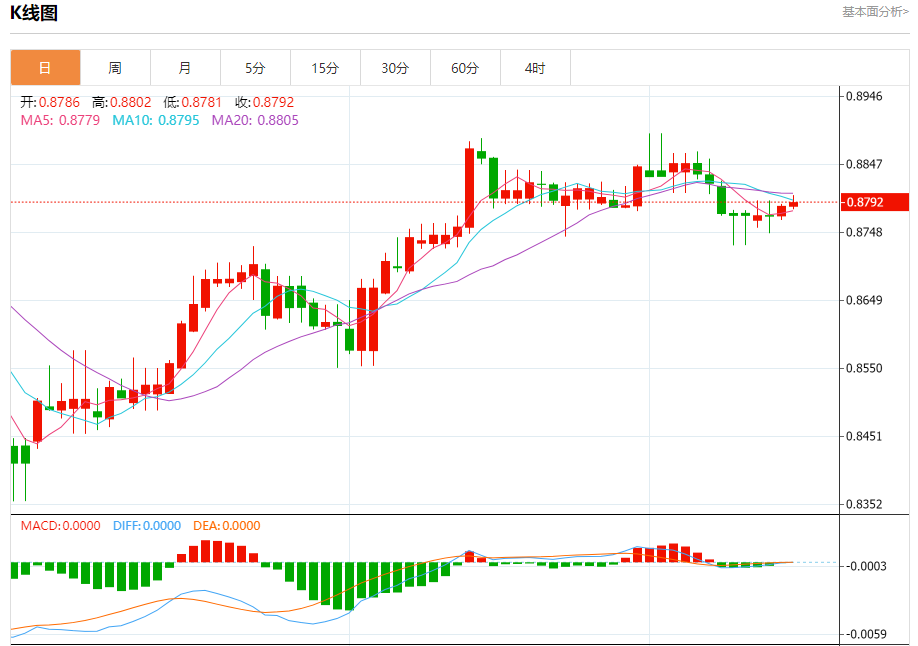Click the MA10: 0.8795 label
The height and width of the screenshot is (646, 918).
pos(156,120)
